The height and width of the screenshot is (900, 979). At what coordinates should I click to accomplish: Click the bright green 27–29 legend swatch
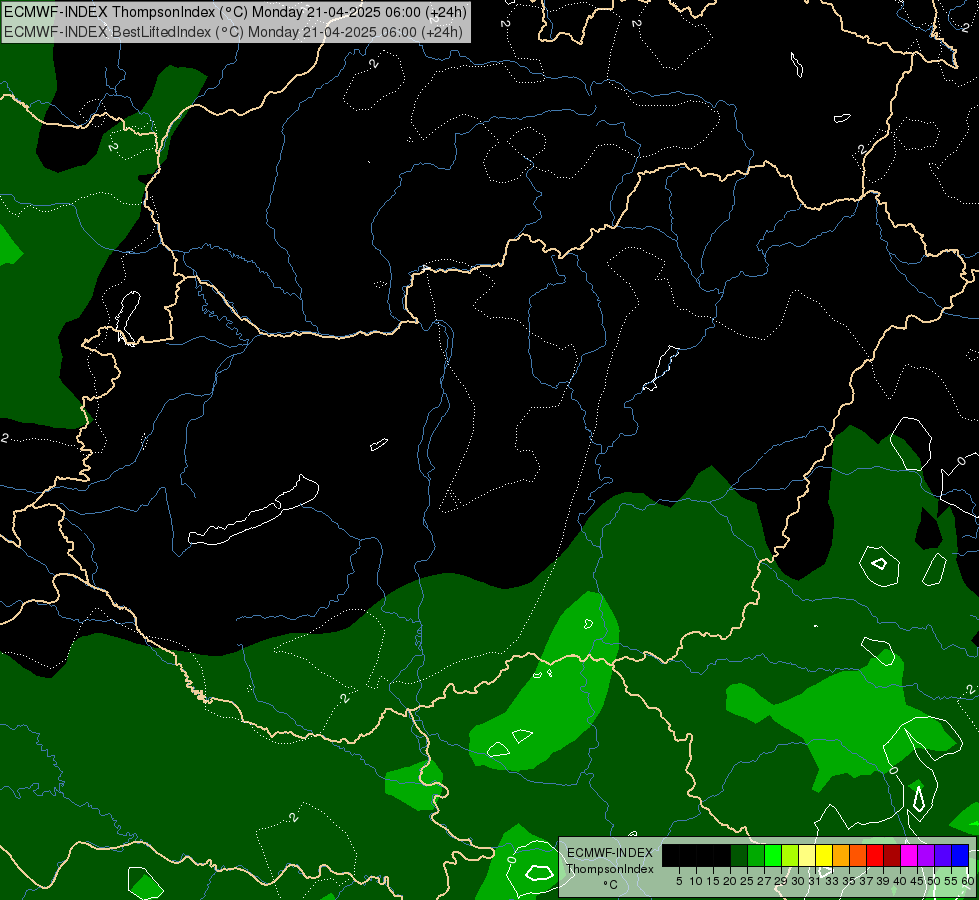point(773,856)
